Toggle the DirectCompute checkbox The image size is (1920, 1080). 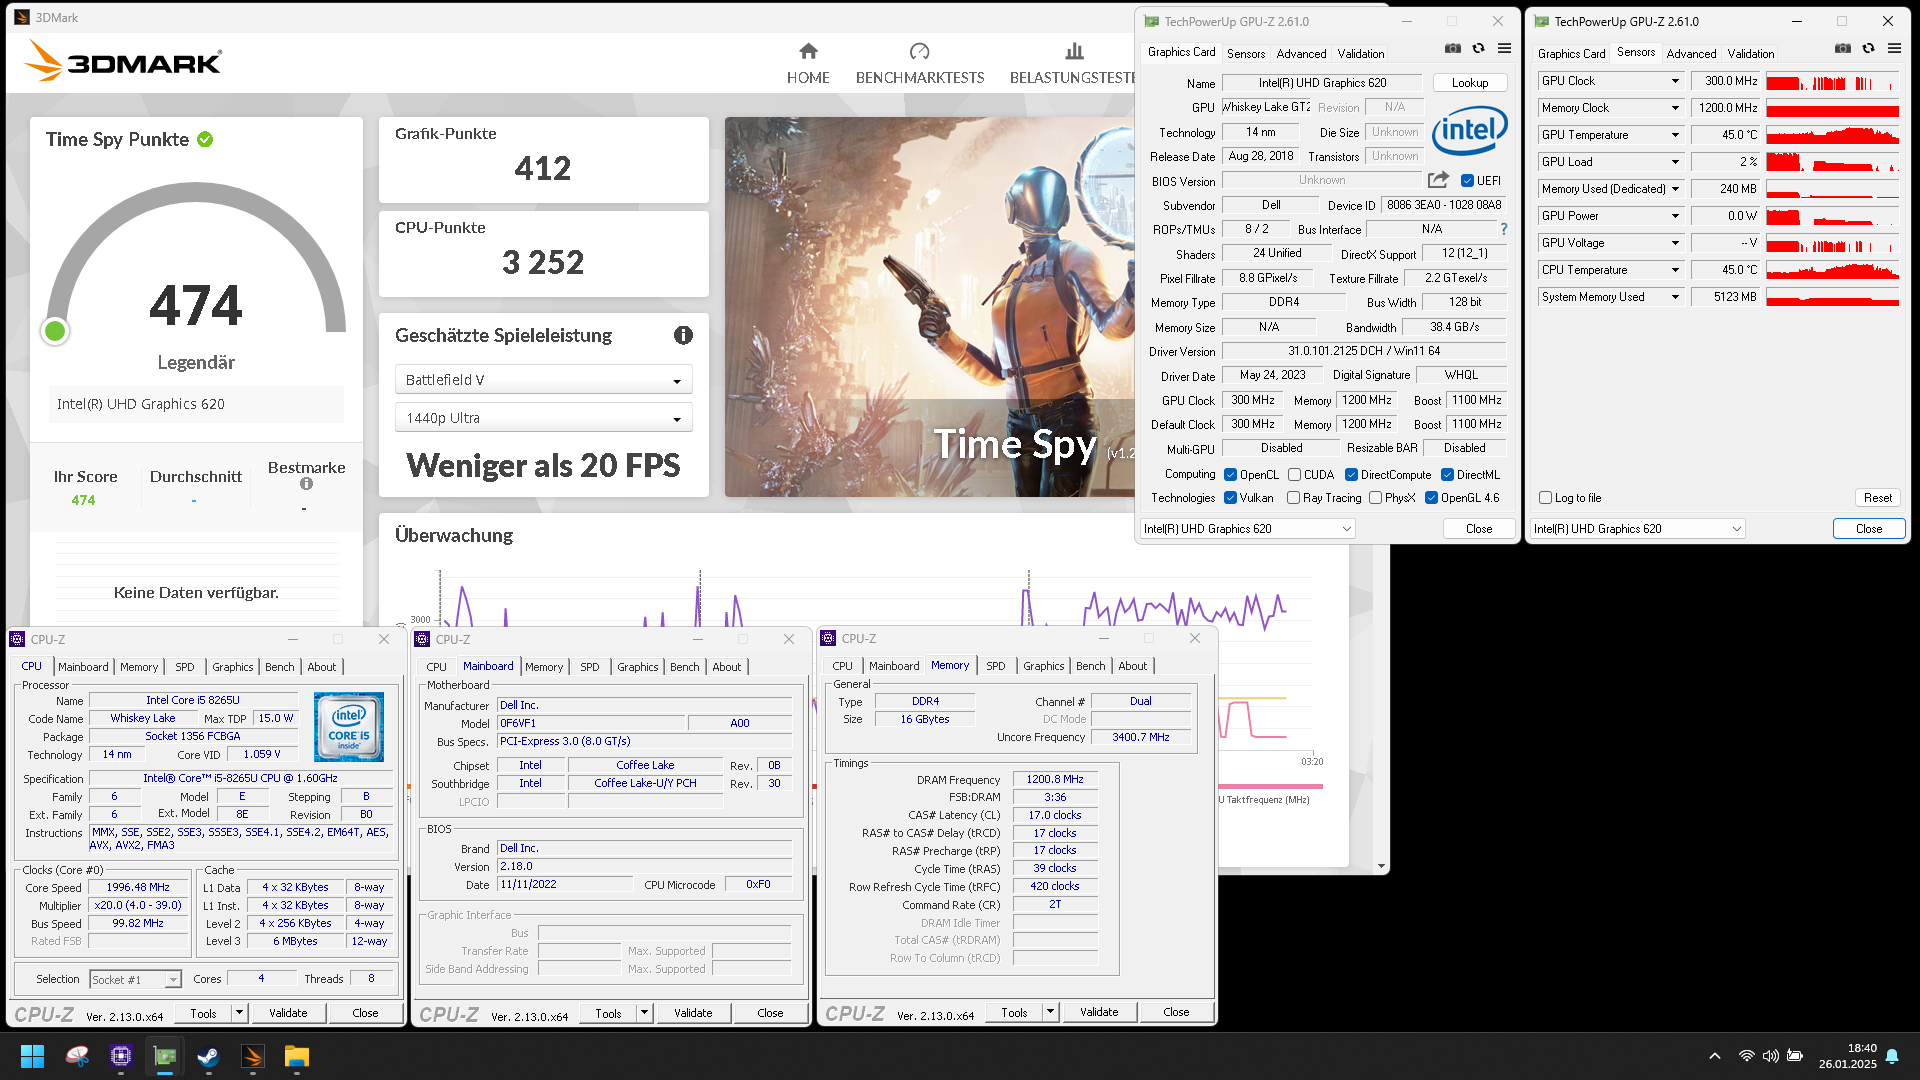click(x=1351, y=475)
